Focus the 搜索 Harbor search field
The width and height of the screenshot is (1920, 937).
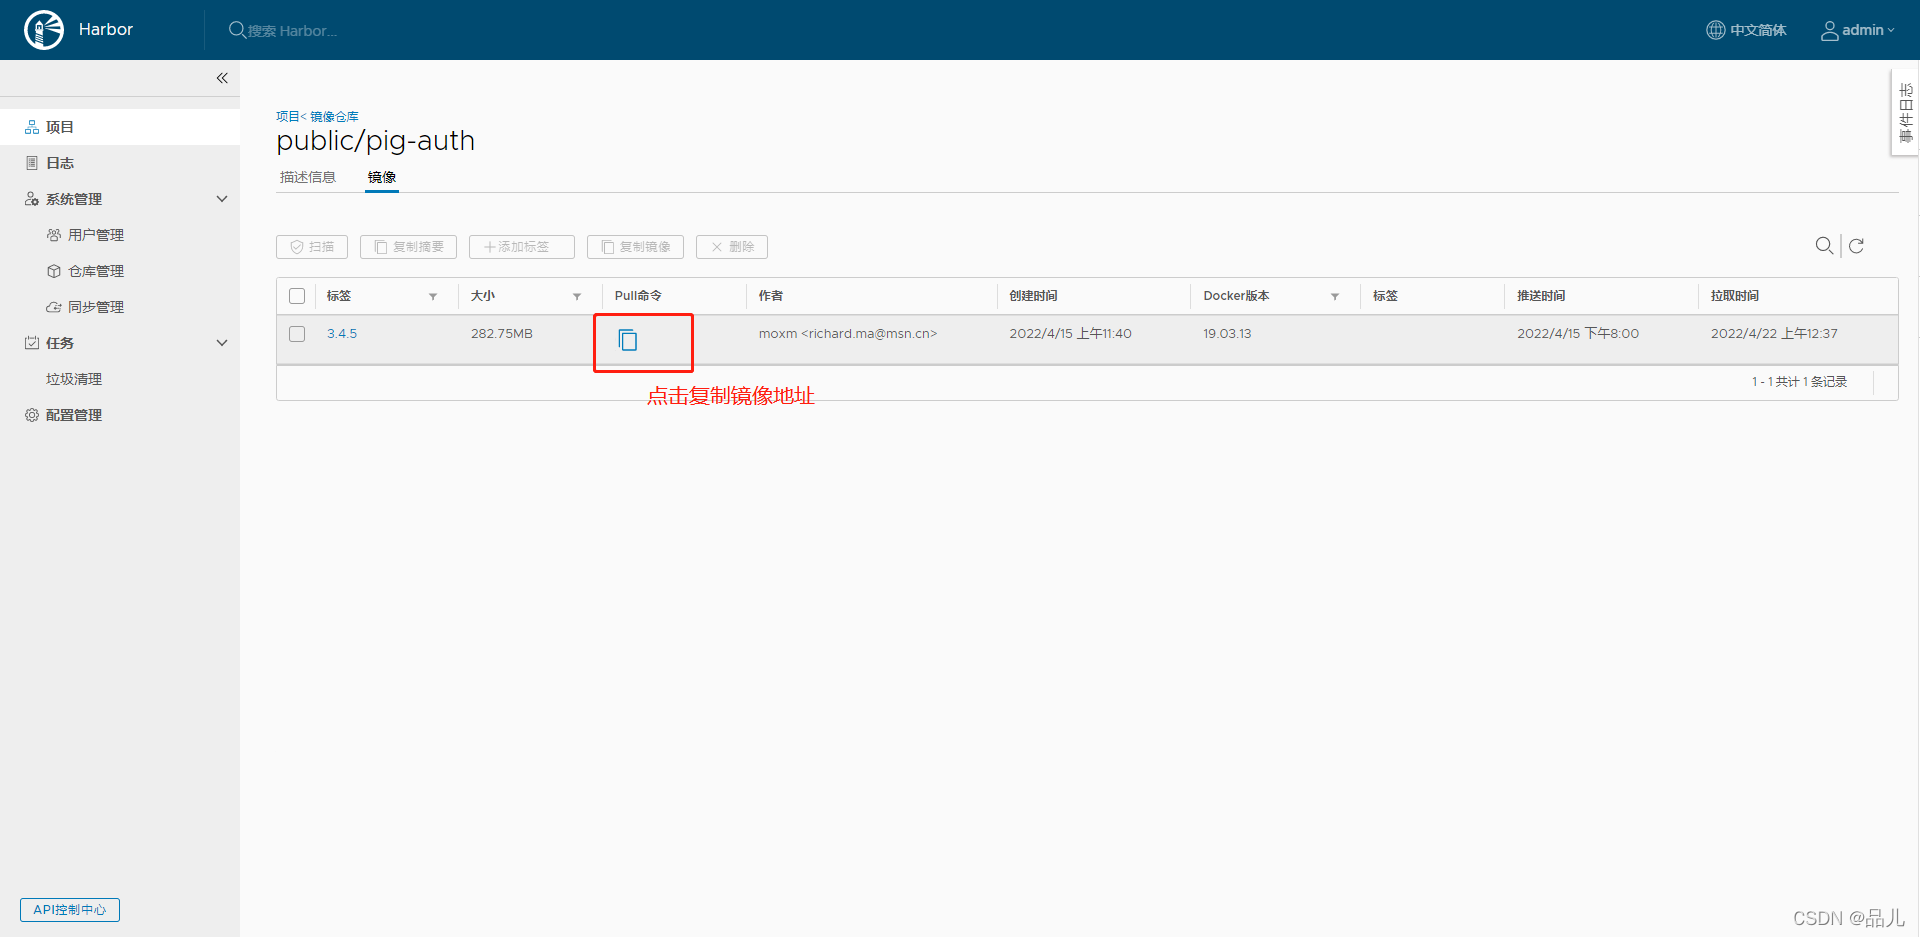pyautogui.click(x=292, y=31)
